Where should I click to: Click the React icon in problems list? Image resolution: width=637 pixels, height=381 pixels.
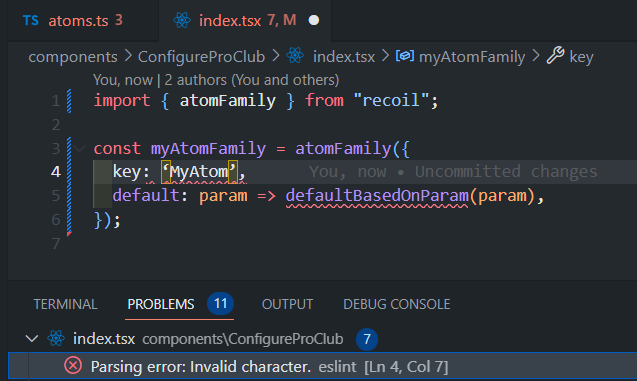[x=56, y=338]
